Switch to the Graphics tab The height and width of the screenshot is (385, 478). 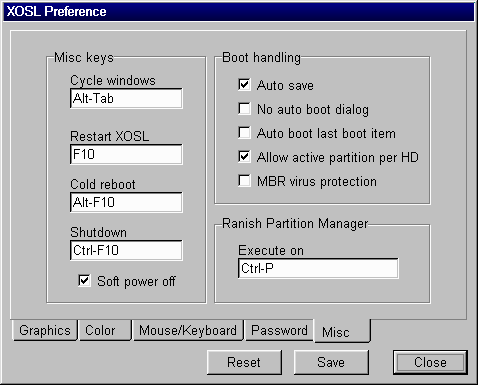(x=45, y=330)
